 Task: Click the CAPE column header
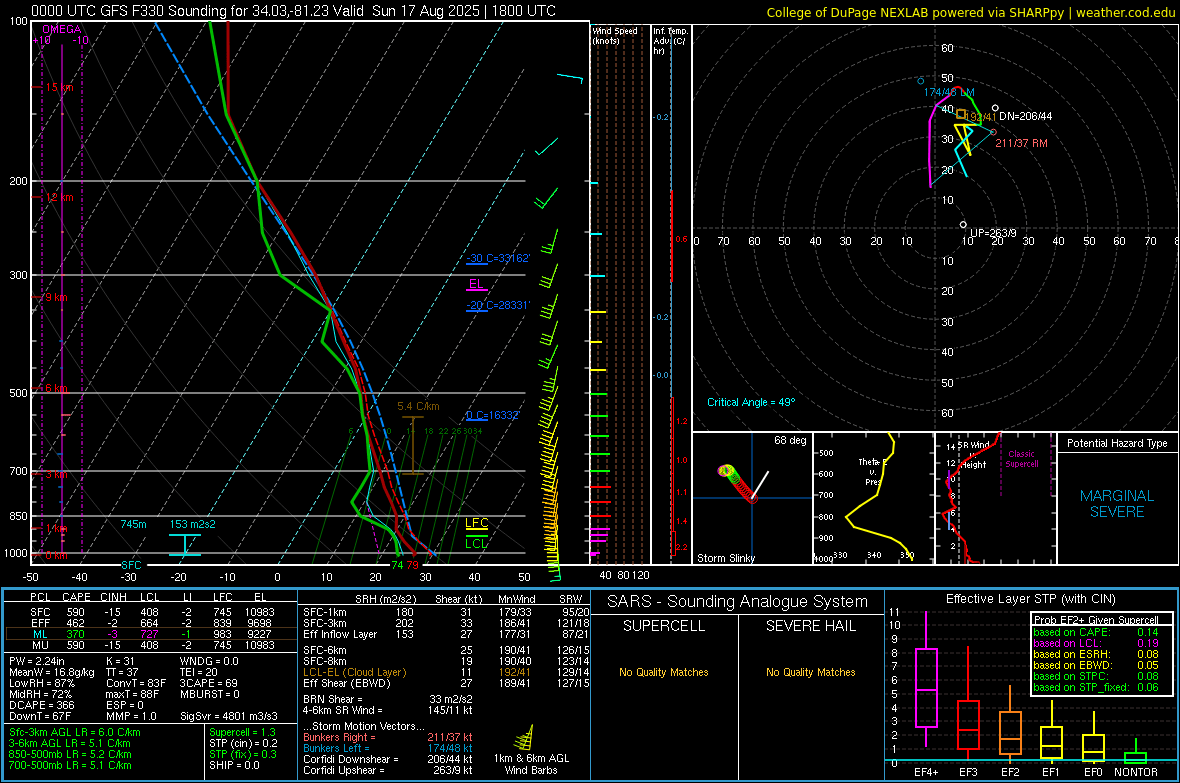76,597
